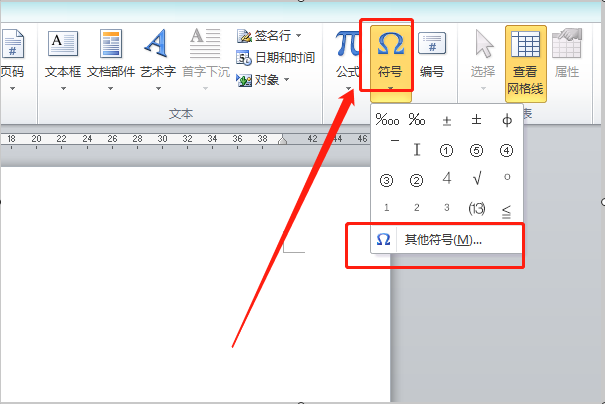The image size is (605, 404).
Task: Insert an Object (对象)
Action: [258, 80]
